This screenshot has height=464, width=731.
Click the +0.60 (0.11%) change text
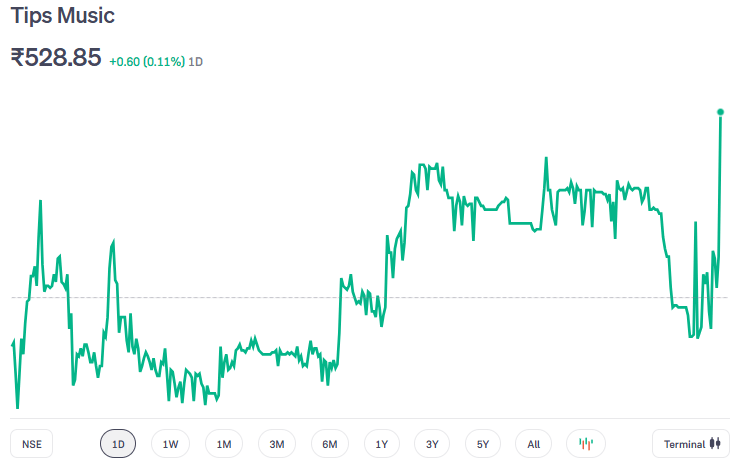click(147, 62)
